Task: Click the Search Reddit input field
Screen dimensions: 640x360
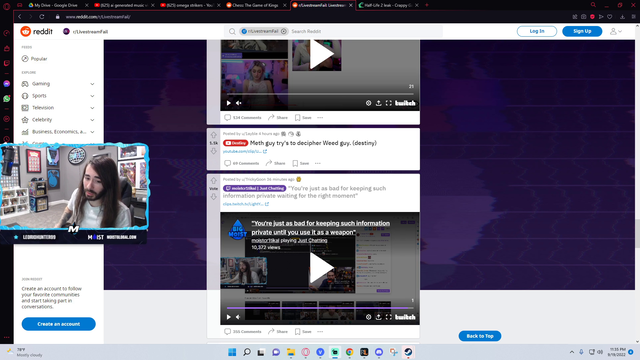Action: (363, 31)
